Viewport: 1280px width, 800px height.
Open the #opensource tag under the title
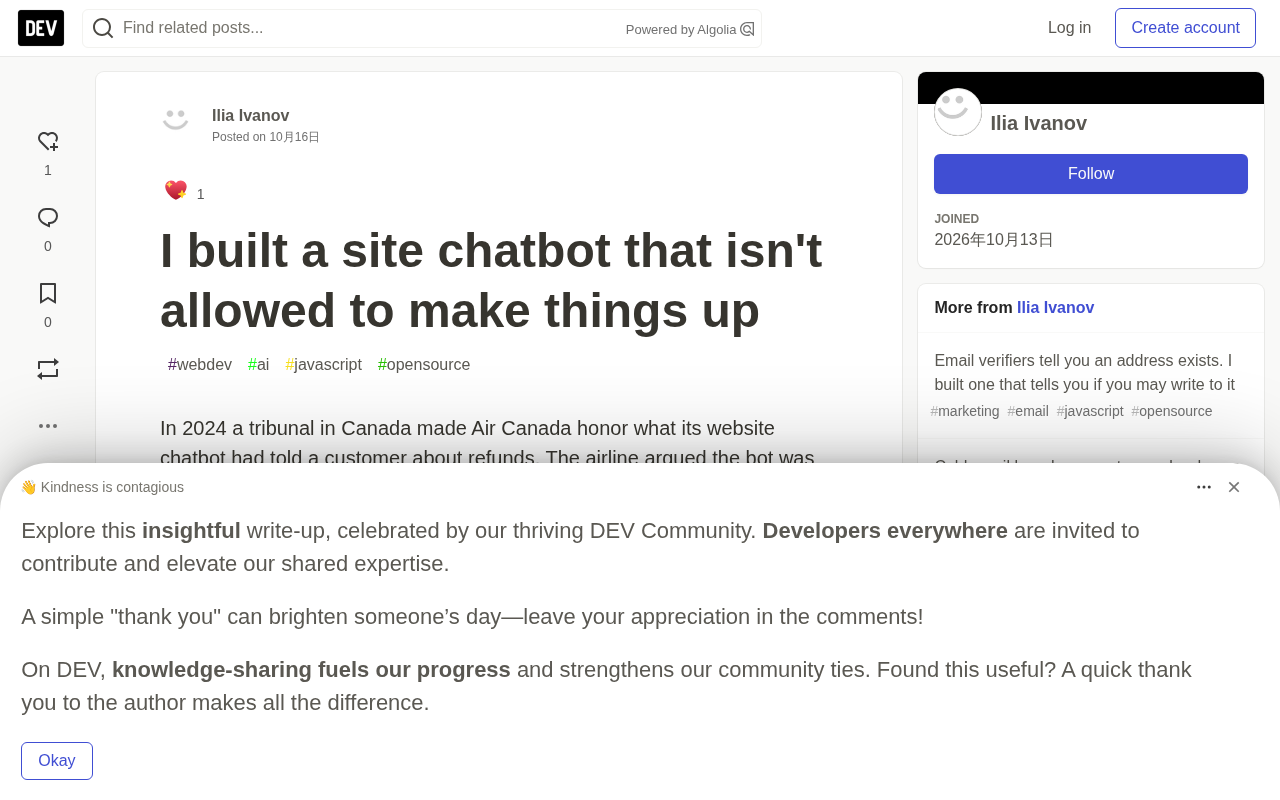pyautogui.click(x=424, y=365)
